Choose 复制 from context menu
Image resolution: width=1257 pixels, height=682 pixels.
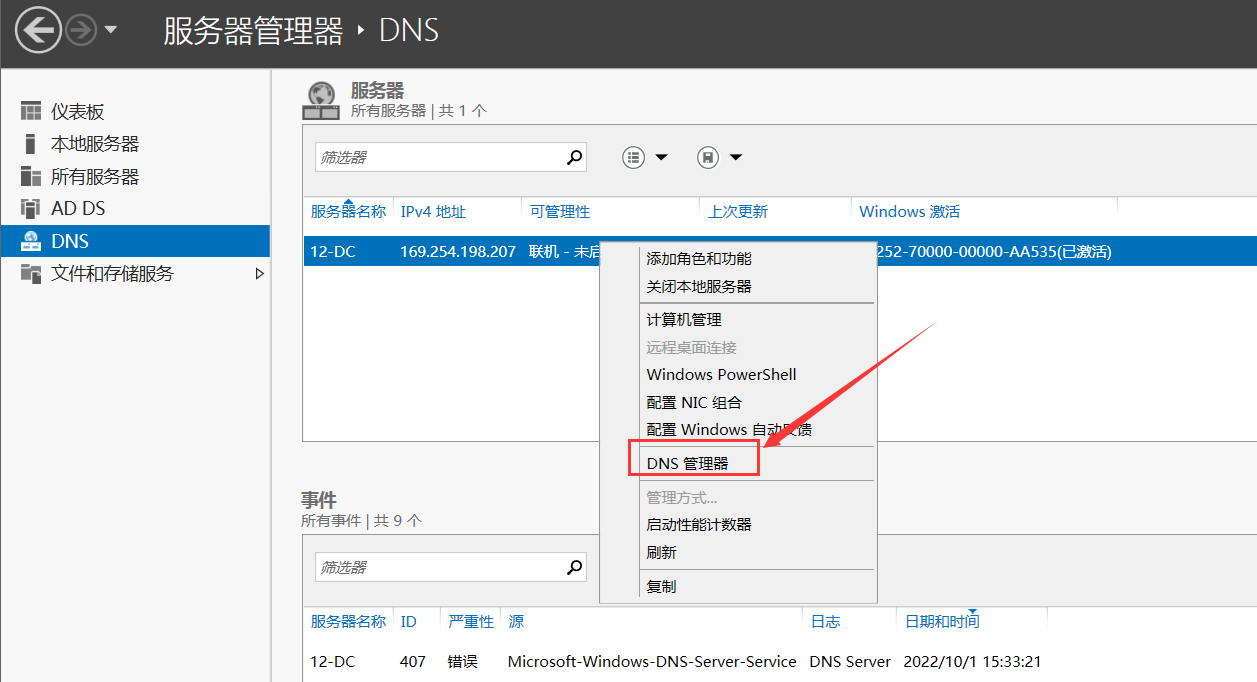pos(661,586)
